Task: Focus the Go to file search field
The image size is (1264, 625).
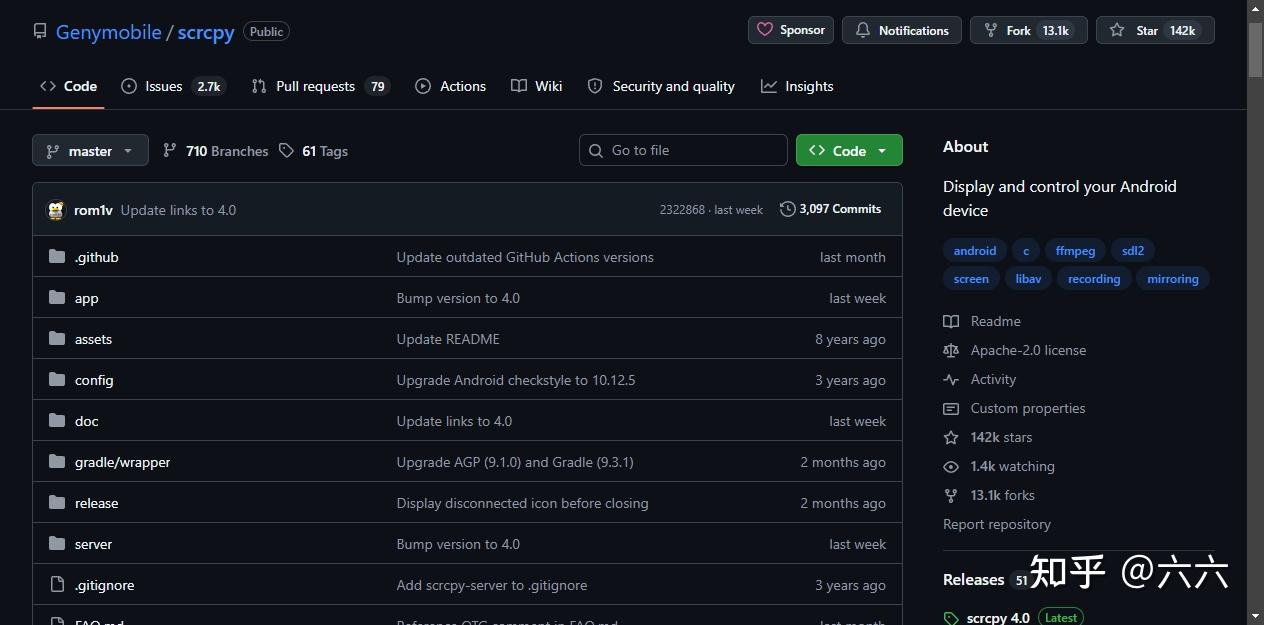Action: (x=683, y=150)
